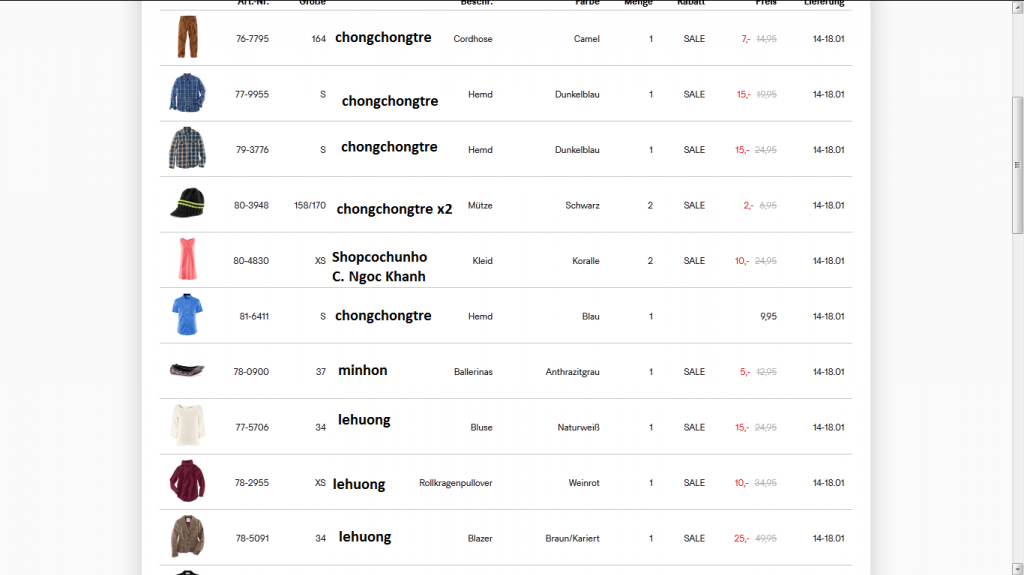Image resolution: width=1024 pixels, height=575 pixels.
Task: Click the Ballerinas description label
Action: point(473,372)
